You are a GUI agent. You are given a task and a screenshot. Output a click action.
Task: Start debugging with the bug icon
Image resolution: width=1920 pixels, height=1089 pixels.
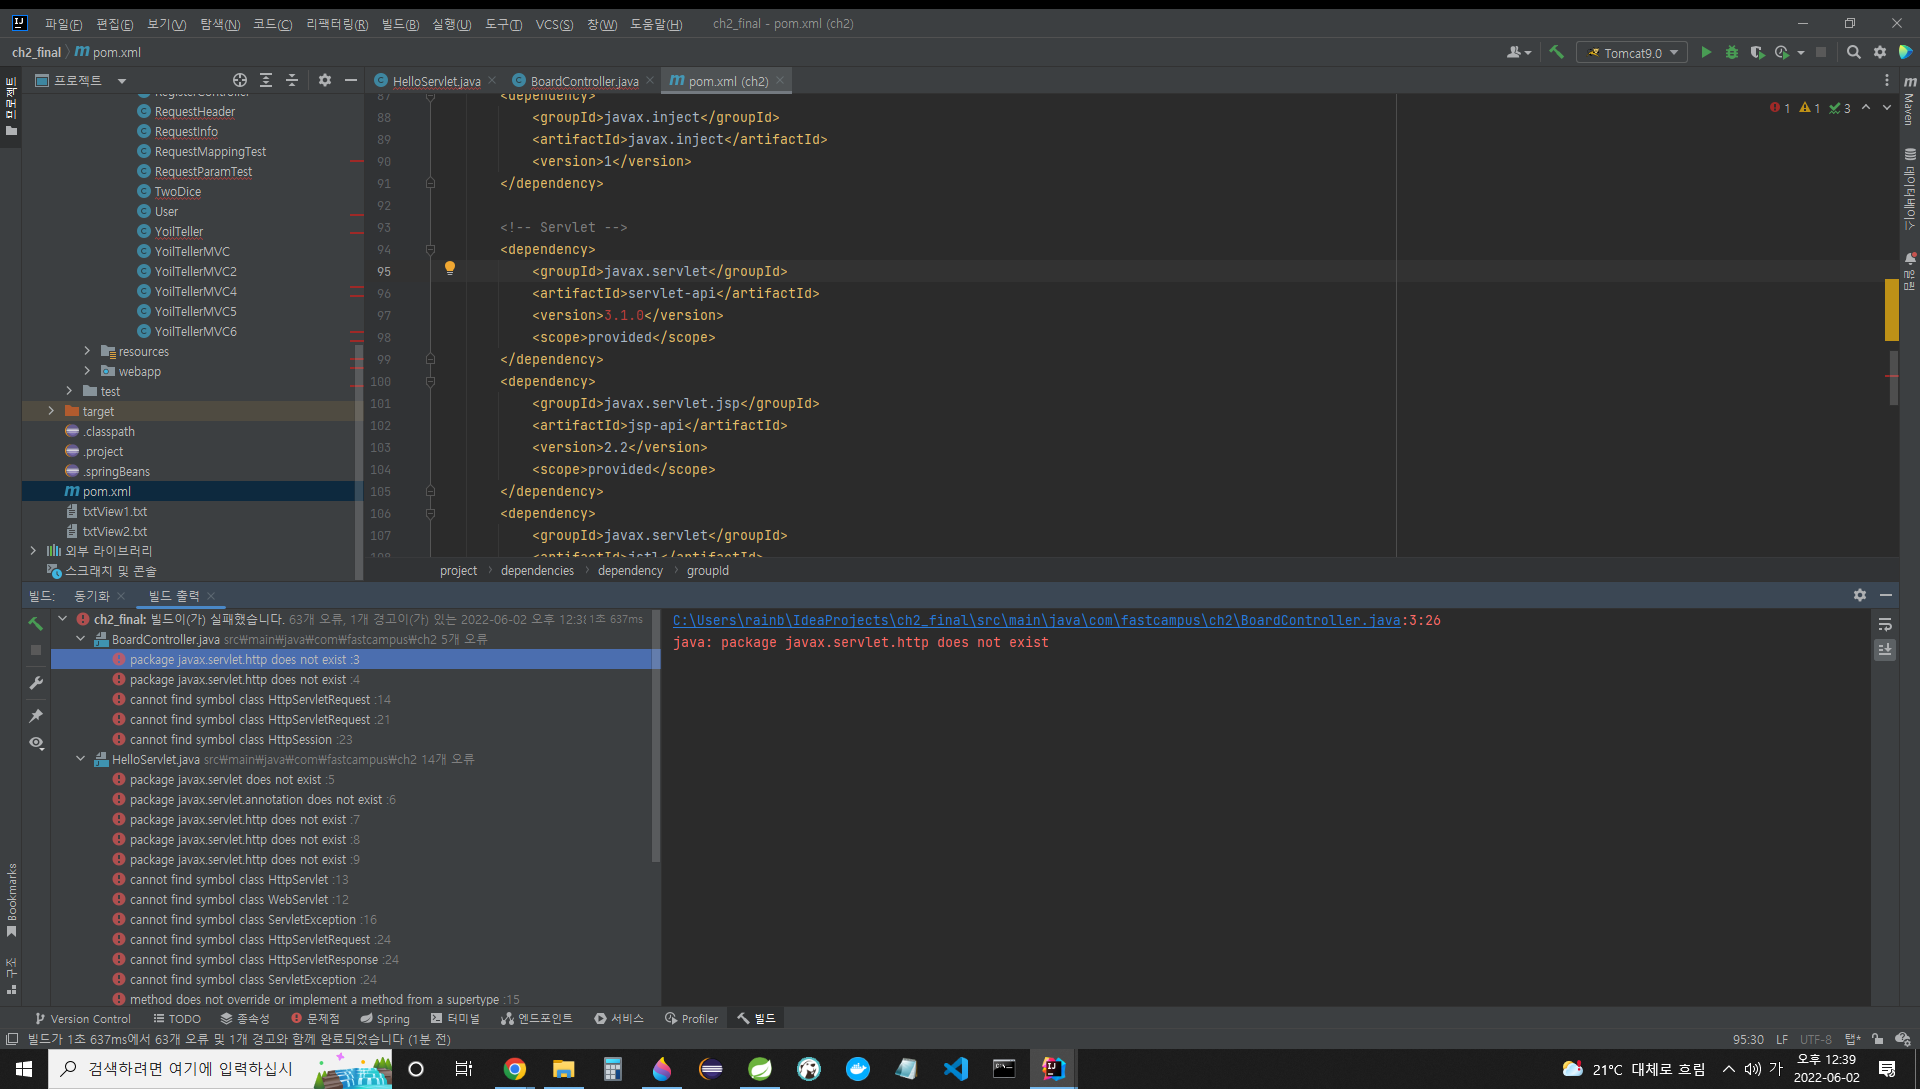(x=1731, y=53)
